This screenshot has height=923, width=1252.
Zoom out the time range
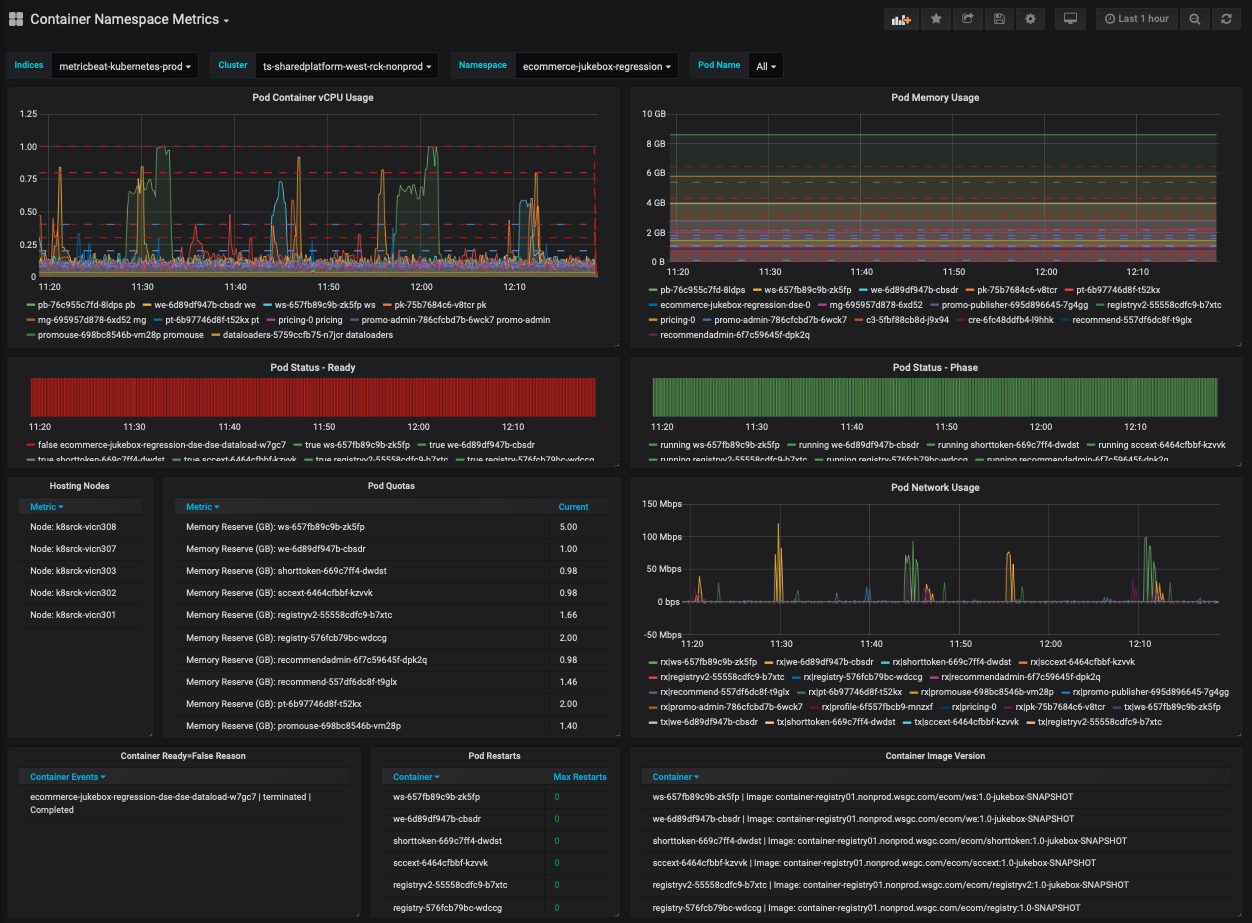click(x=1194, y=19)
